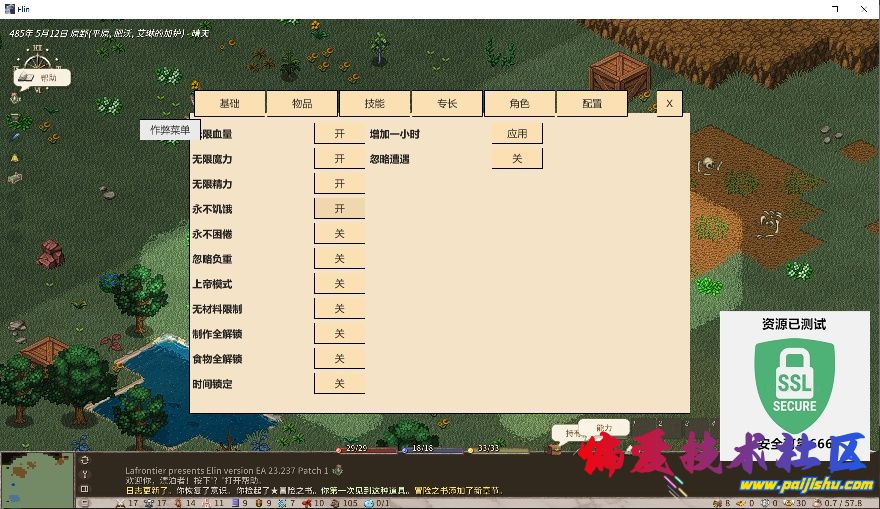Enable time lock (时间锁定) toggle
880x509 pixels.
[339, 384]
